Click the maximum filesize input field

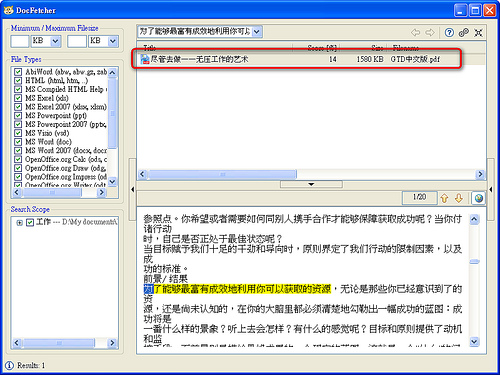(77, 41)
